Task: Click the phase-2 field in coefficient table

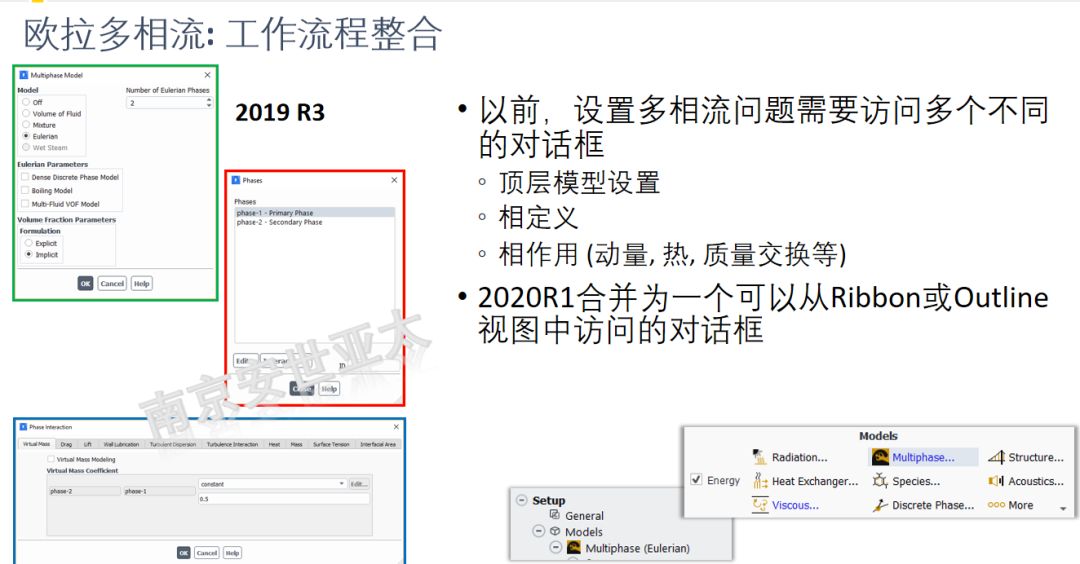Action: pos(85,491)
